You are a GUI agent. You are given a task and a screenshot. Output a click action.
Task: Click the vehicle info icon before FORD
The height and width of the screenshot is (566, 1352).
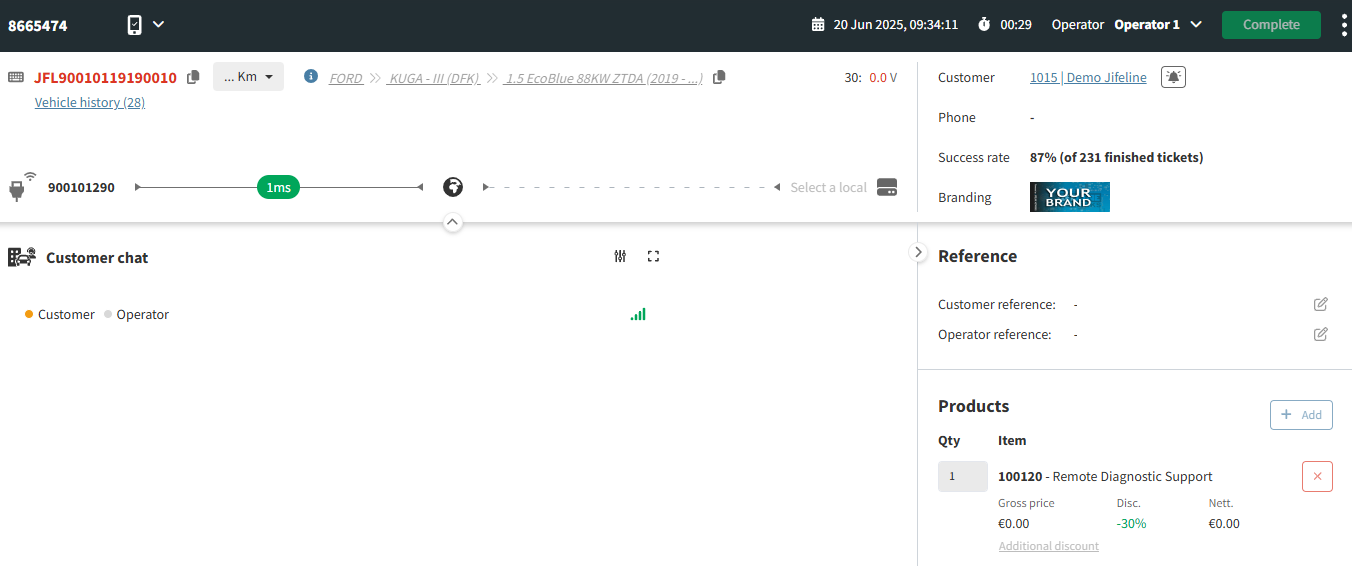click(x=311, y=77)
